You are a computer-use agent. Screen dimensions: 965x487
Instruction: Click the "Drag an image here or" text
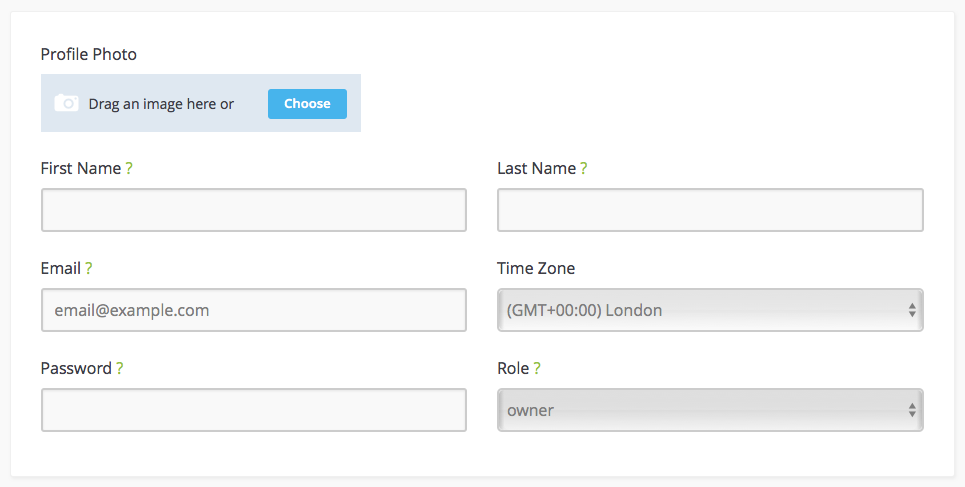coord(161,104)
